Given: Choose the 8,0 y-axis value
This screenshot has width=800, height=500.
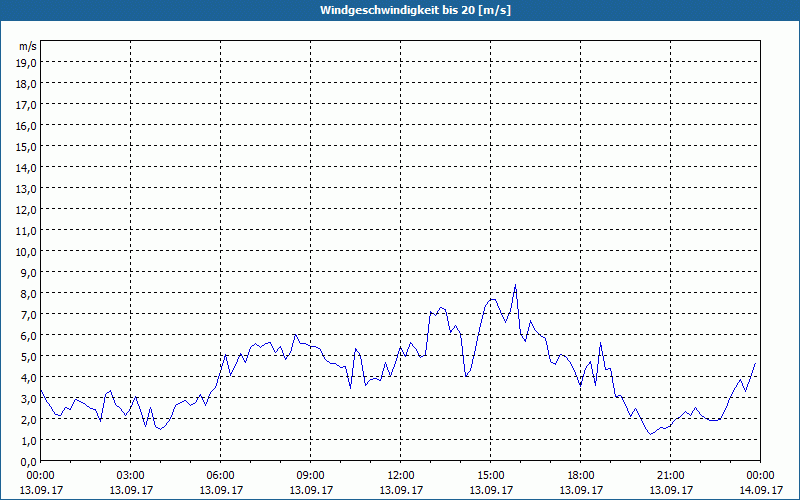Looking at the screenshot, I should (30, 294).
